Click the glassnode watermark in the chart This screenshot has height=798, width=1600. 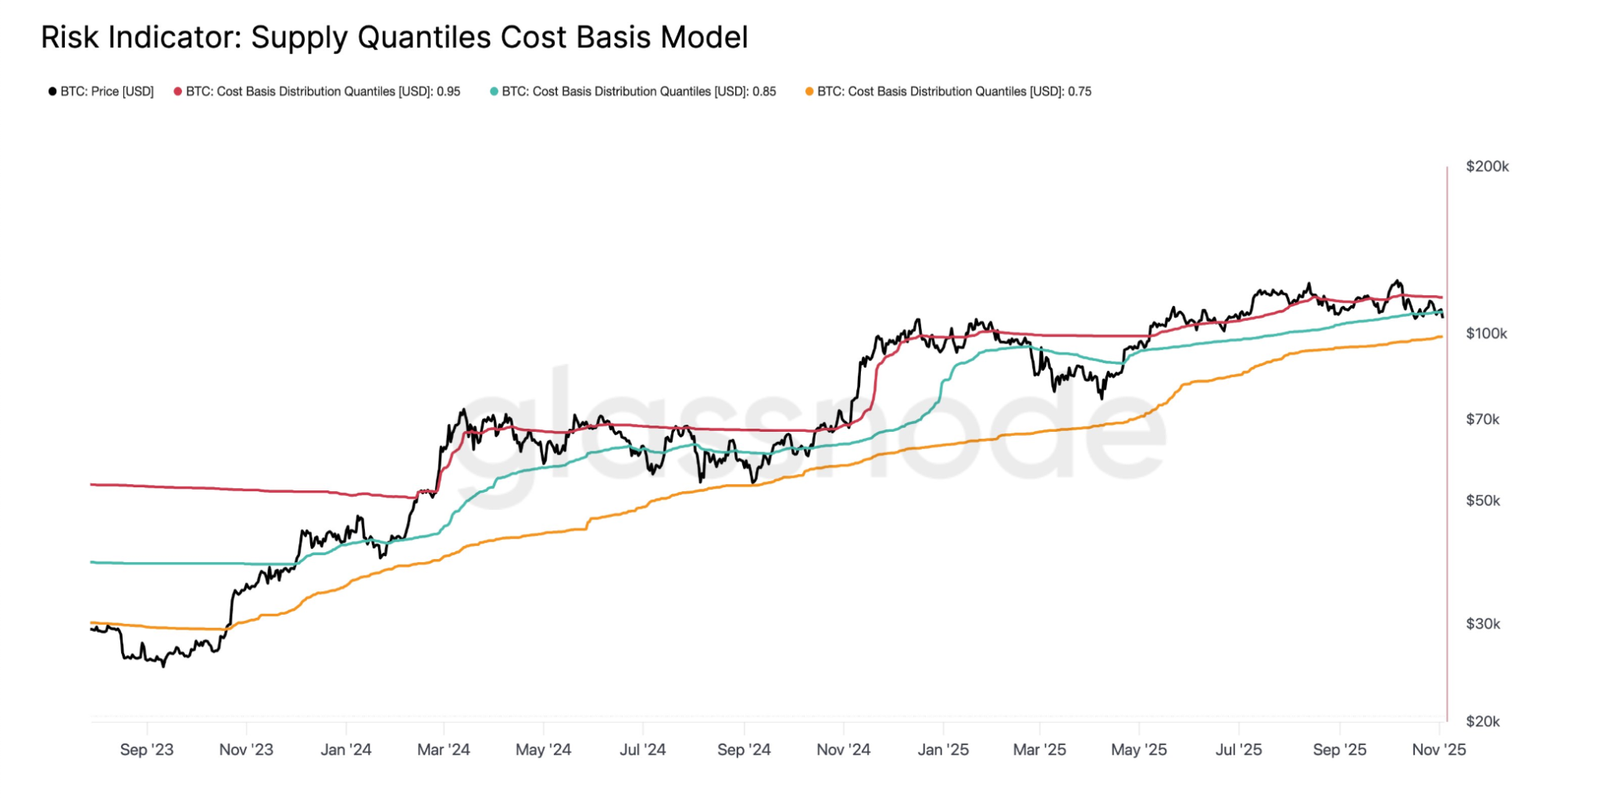810,430
